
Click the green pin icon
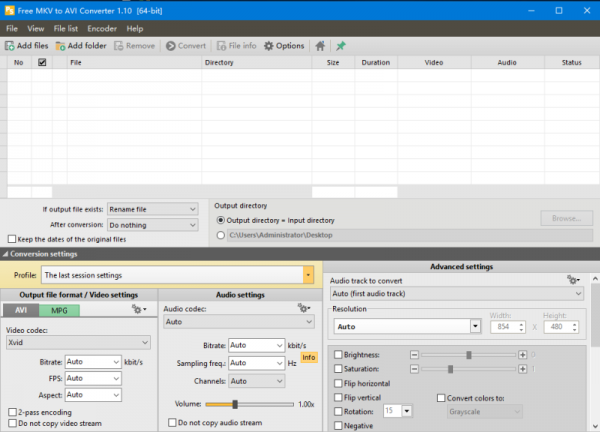pyautogui.click(x=341, y=46)
